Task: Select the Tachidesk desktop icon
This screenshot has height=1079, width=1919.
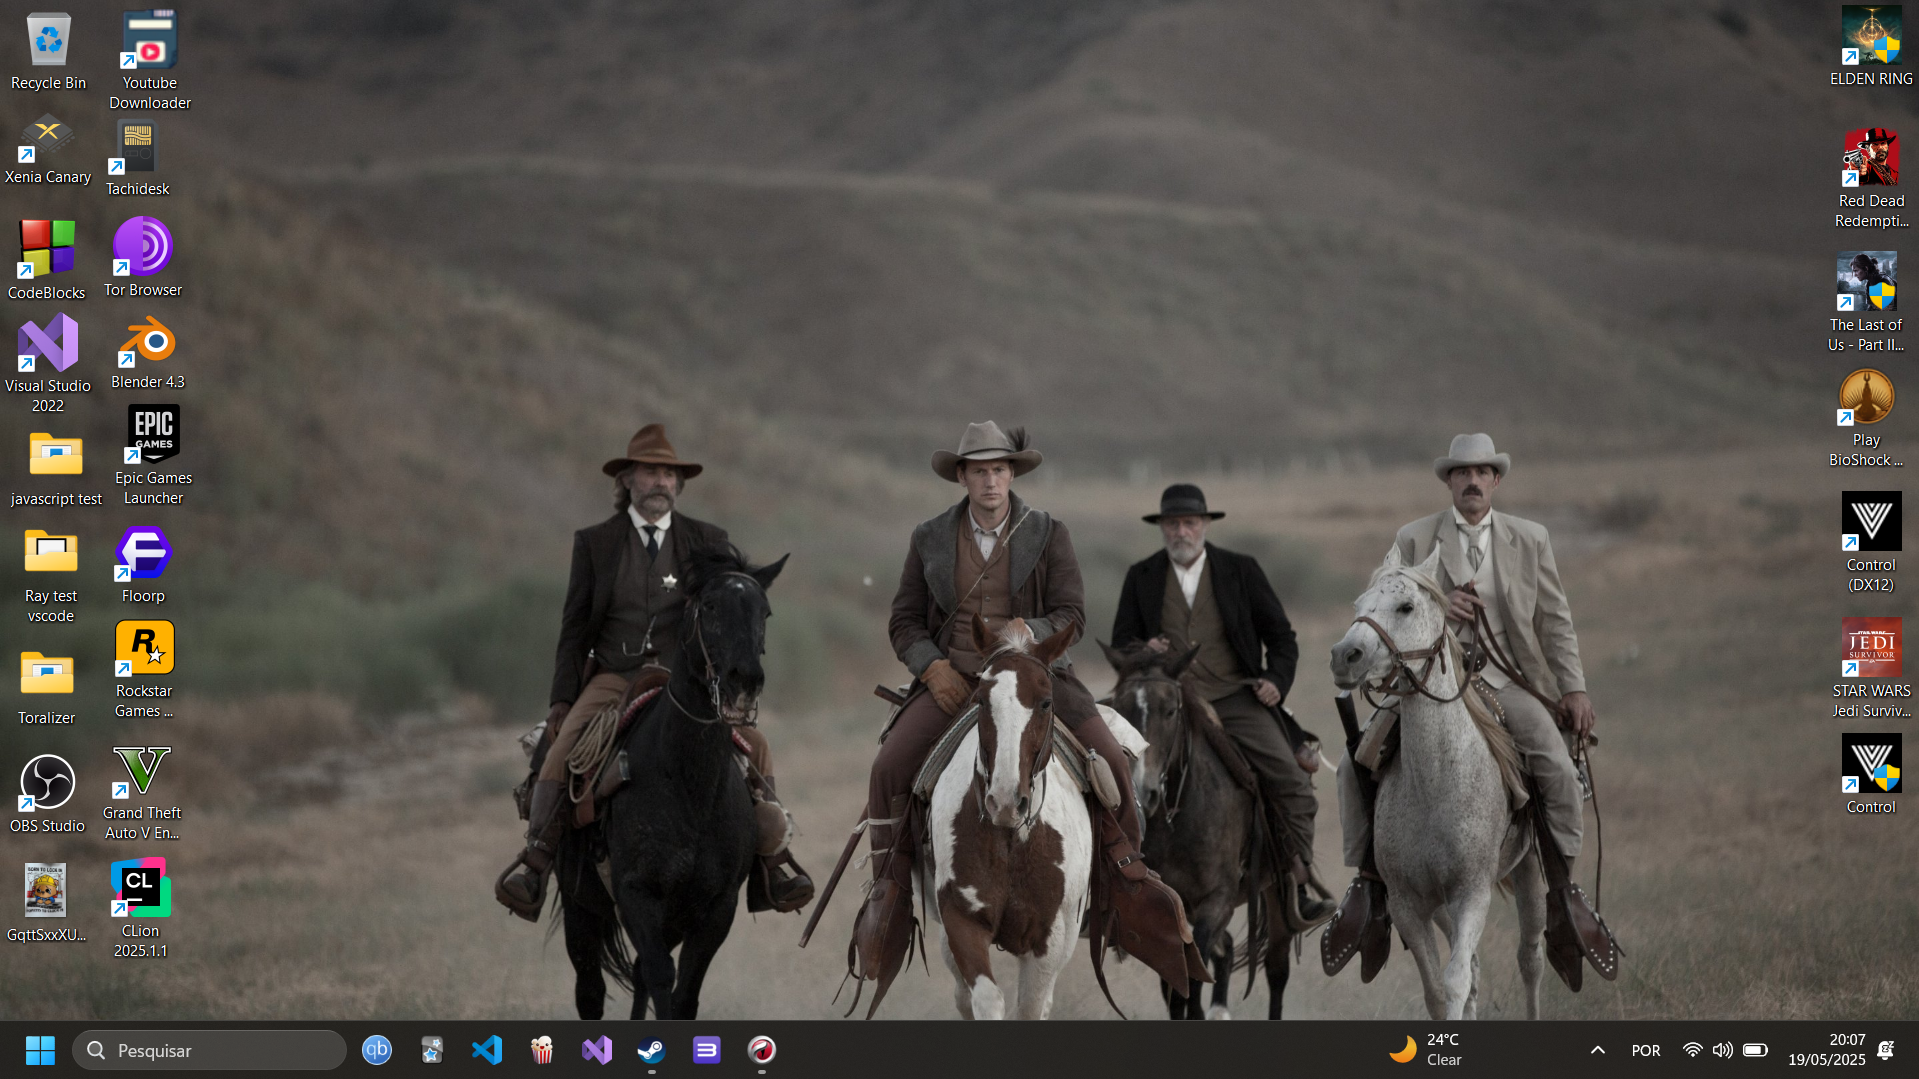Action: (x=138, y=160)
